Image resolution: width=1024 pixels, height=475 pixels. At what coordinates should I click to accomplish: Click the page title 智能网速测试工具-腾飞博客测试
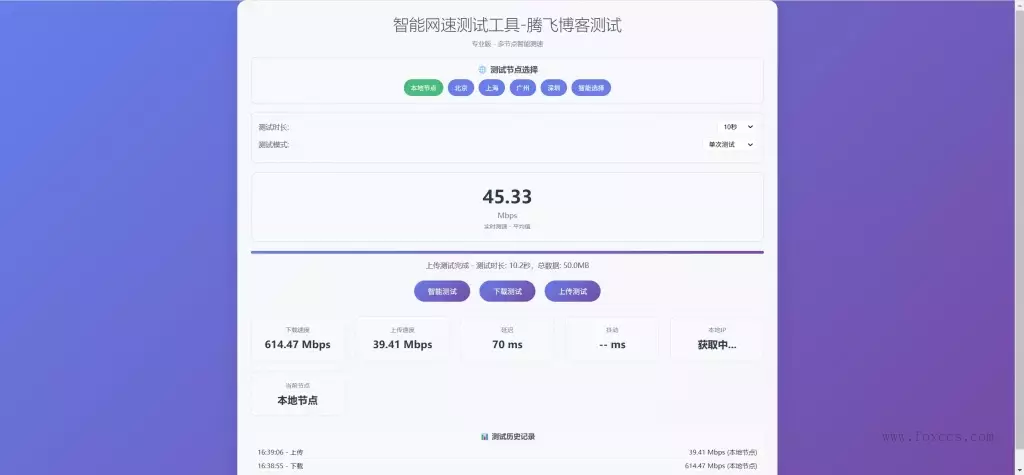(507, 25)
